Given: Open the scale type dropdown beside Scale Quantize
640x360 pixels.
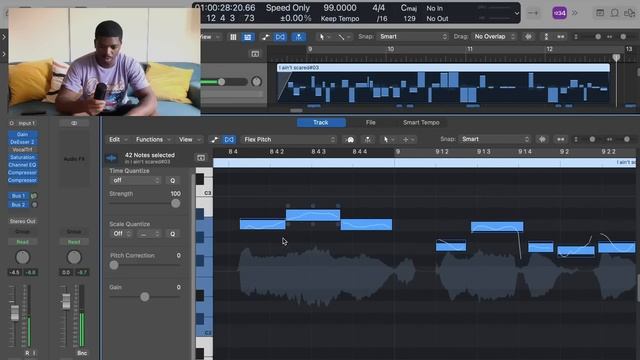Looking at the screenshot, I should [149, 234].
